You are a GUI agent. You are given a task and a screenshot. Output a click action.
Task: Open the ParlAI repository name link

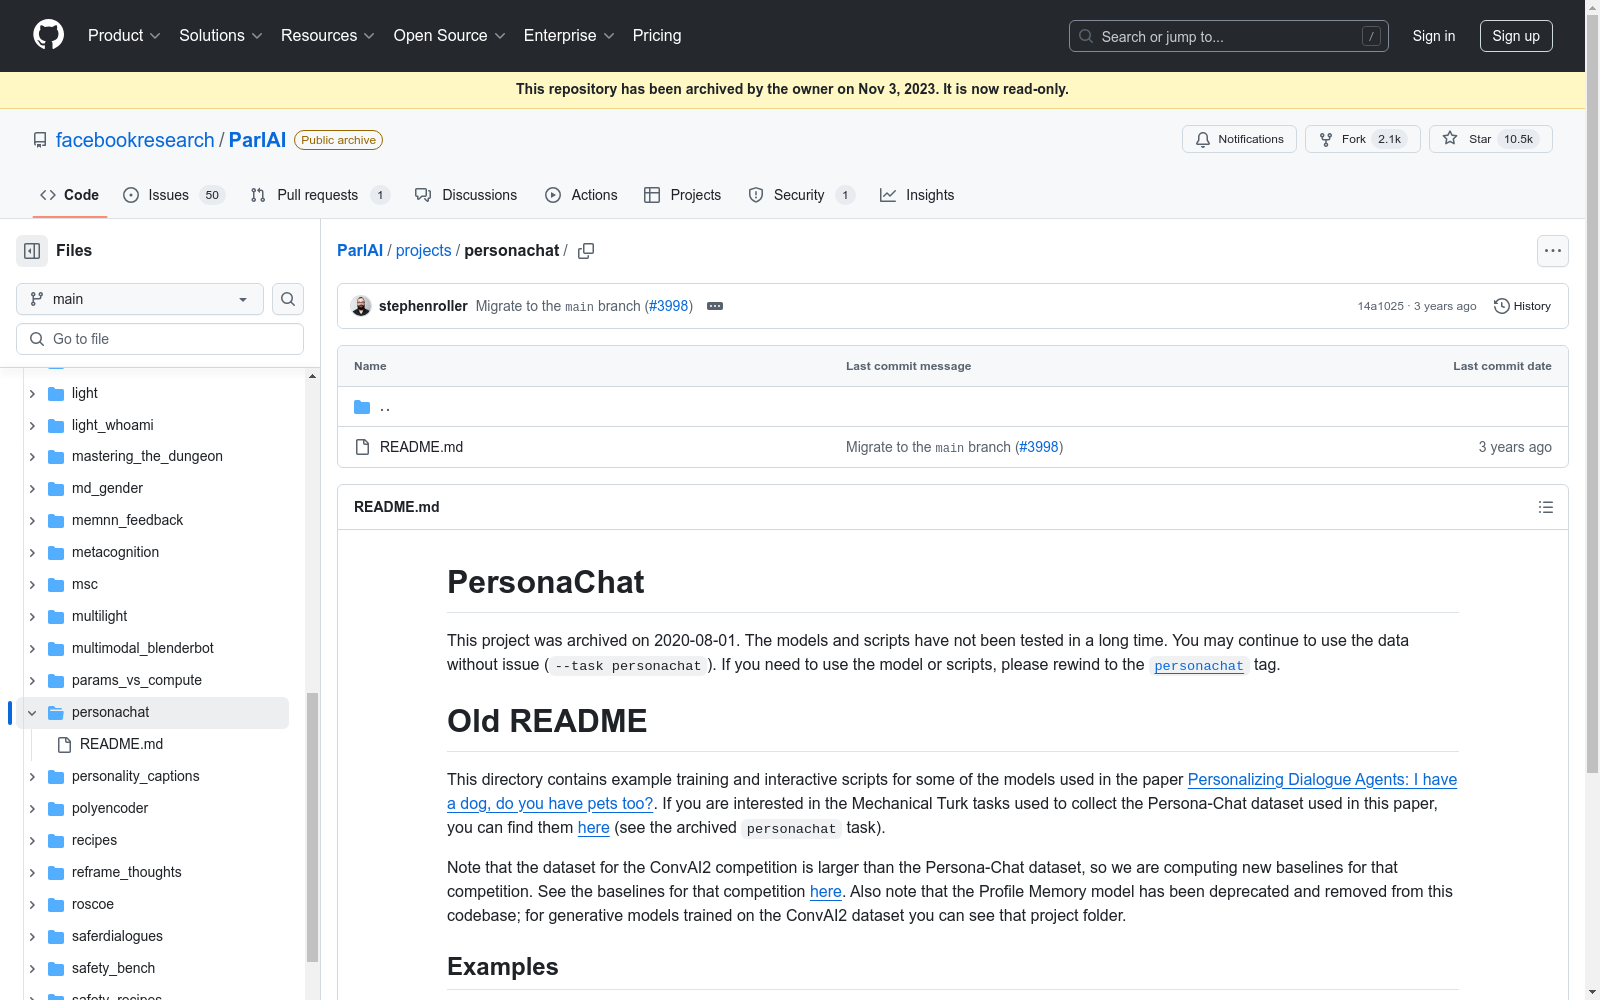[257, 140]
